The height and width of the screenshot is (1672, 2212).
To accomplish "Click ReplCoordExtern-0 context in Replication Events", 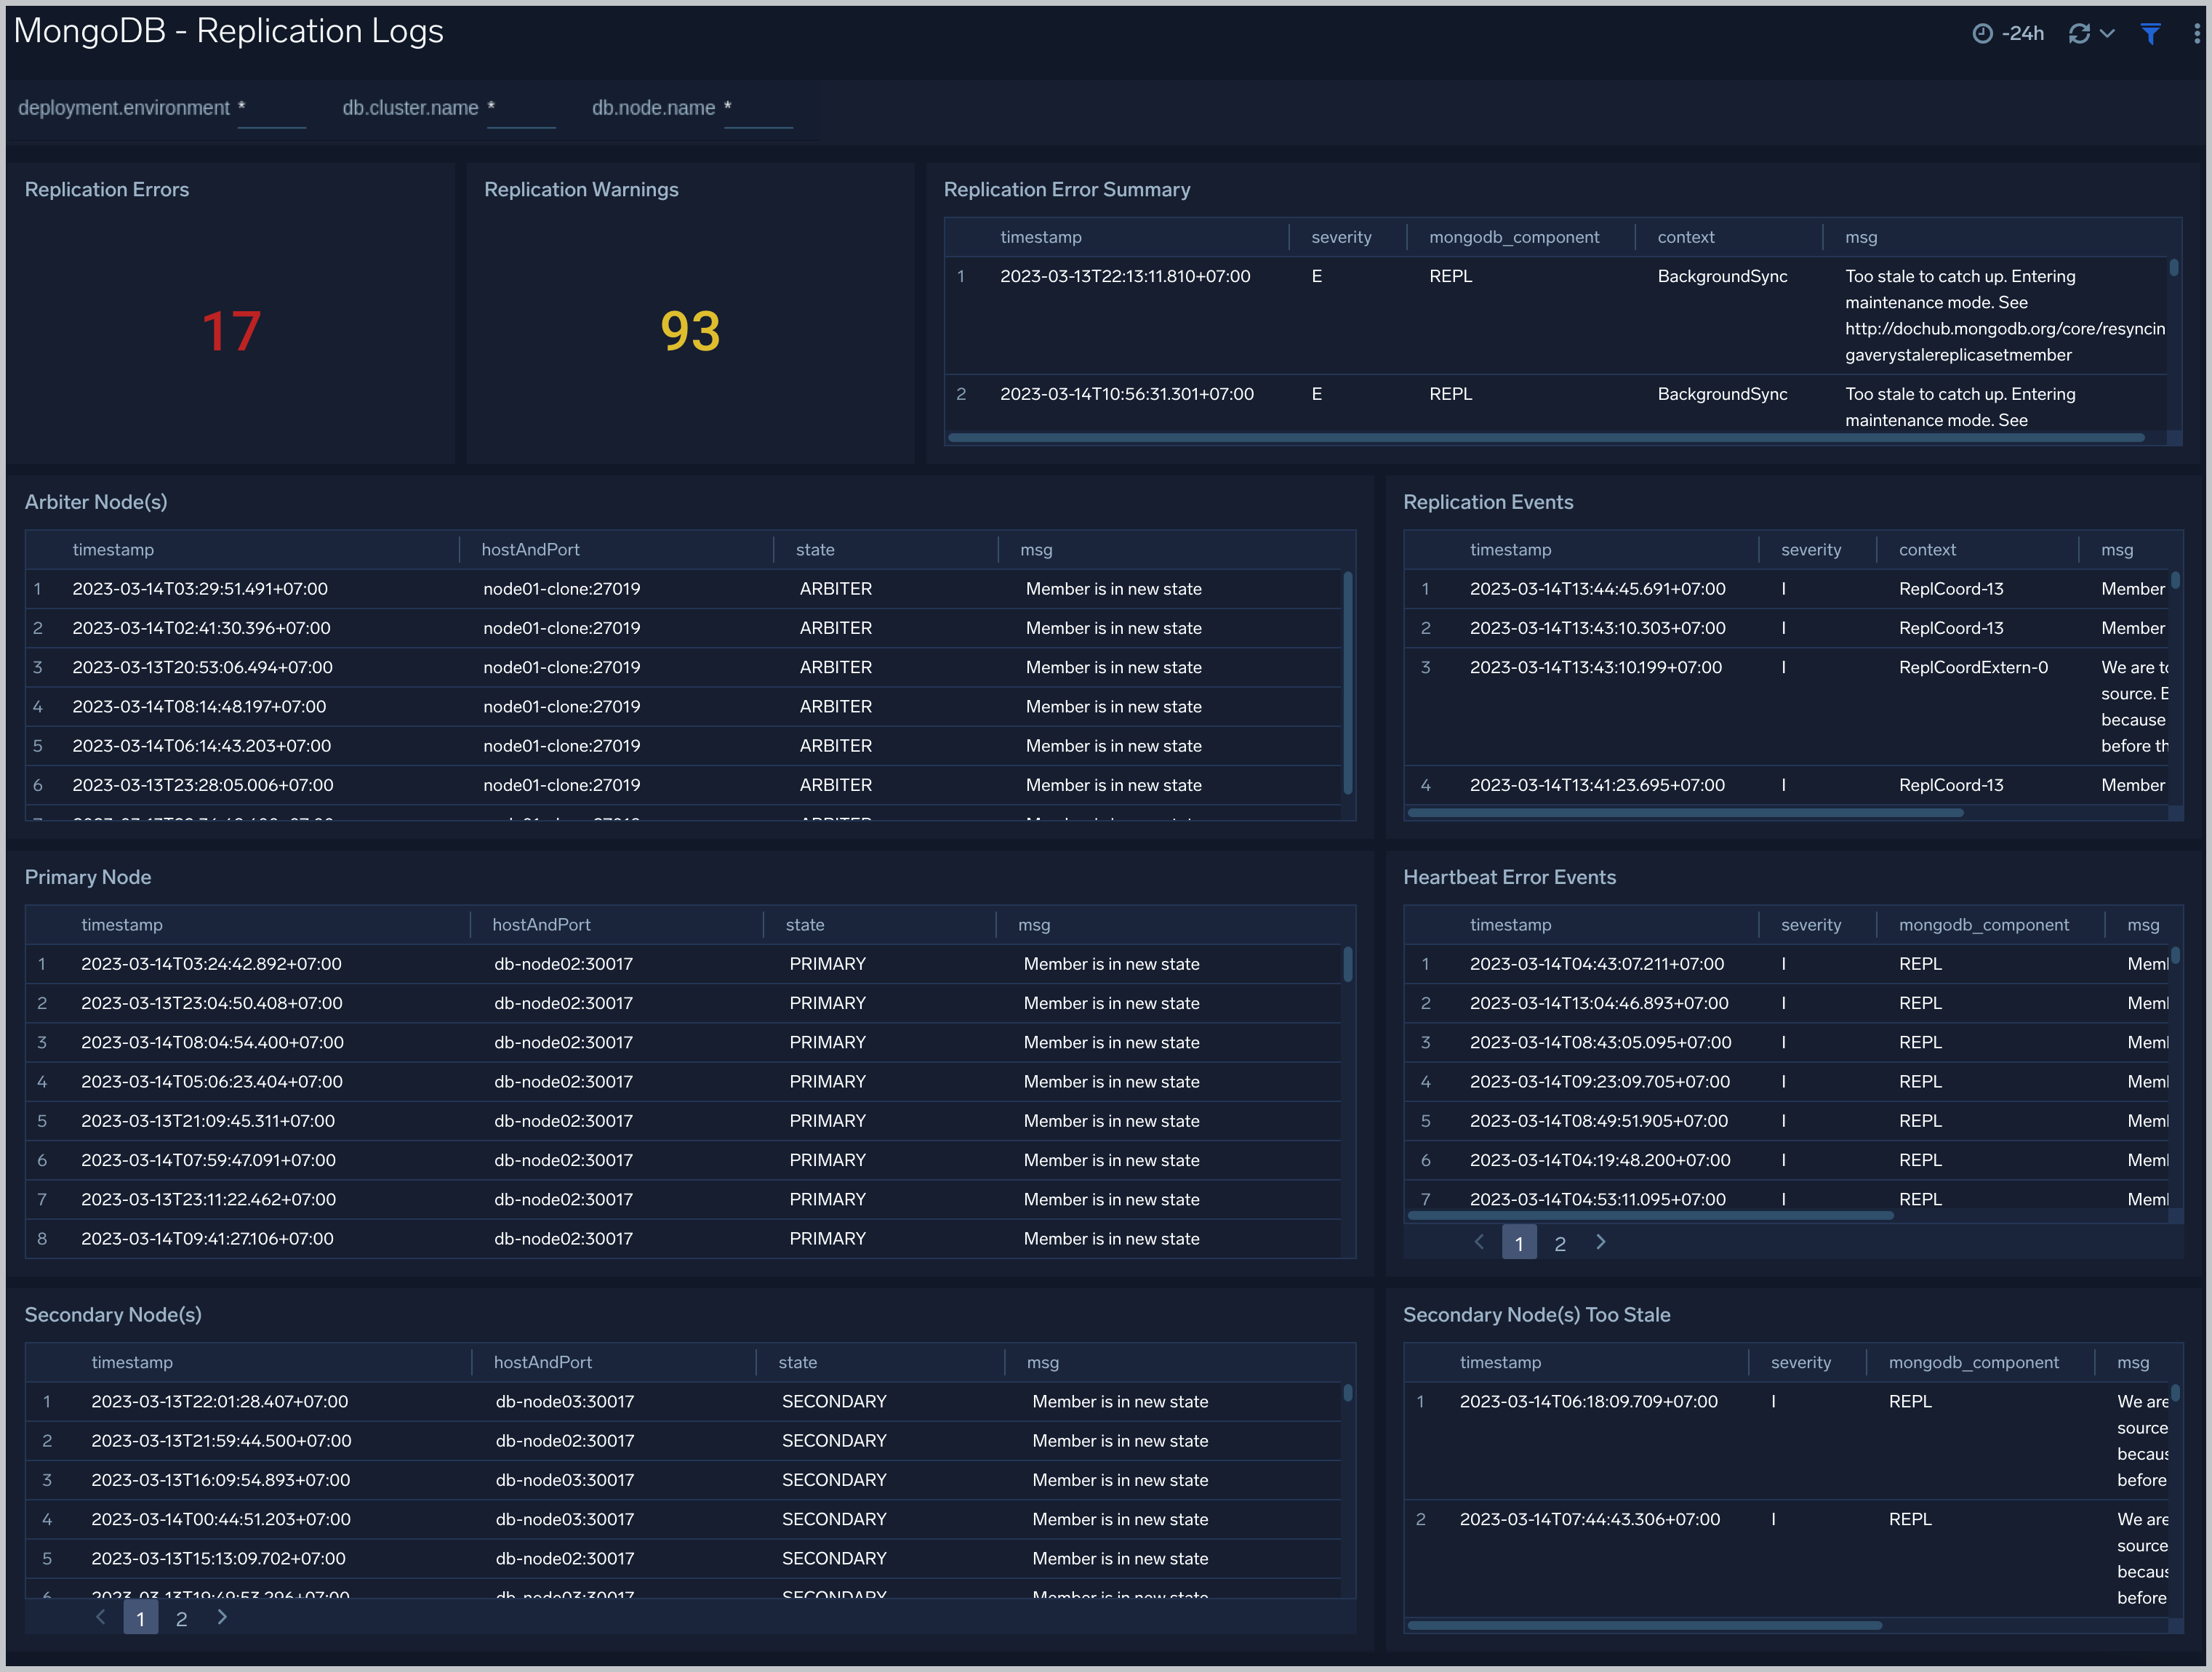I will click(x=1973, y=667).
